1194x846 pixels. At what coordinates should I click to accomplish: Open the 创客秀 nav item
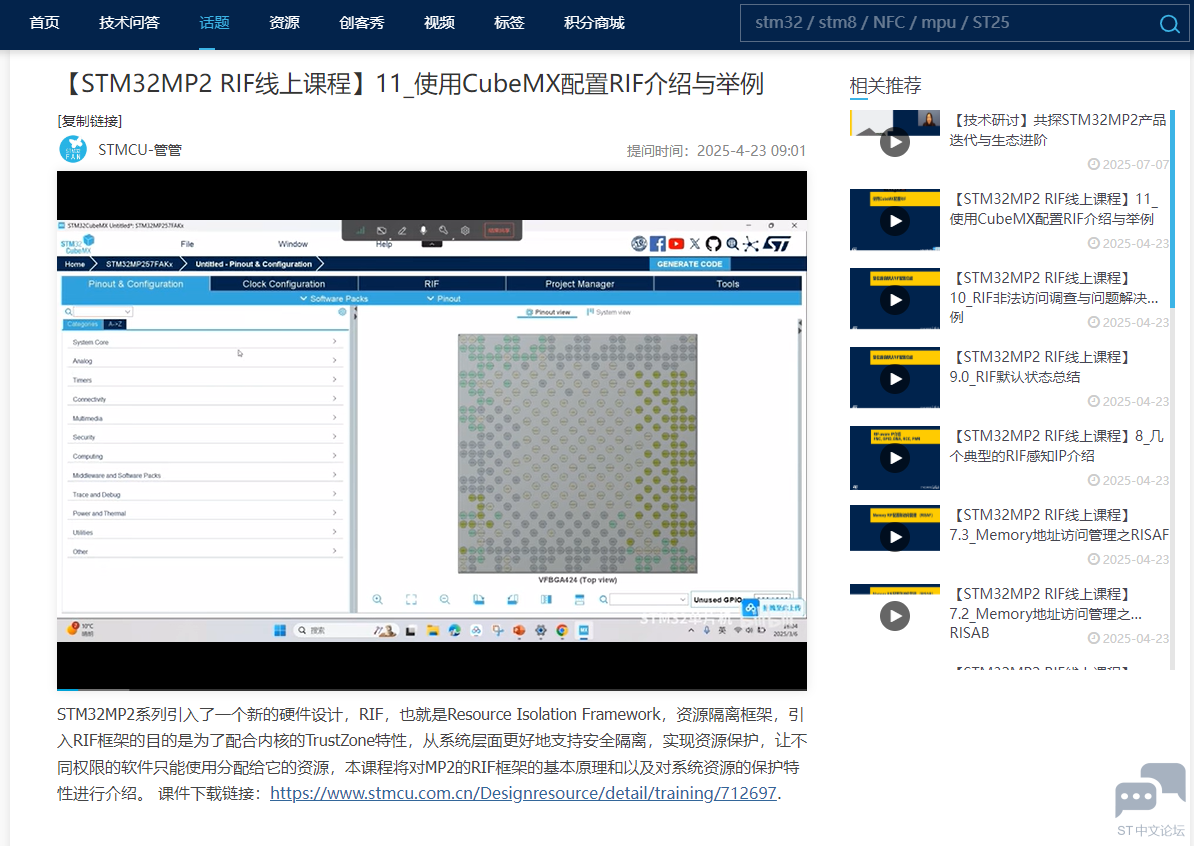pyautogui.click(x=362, y=23)
